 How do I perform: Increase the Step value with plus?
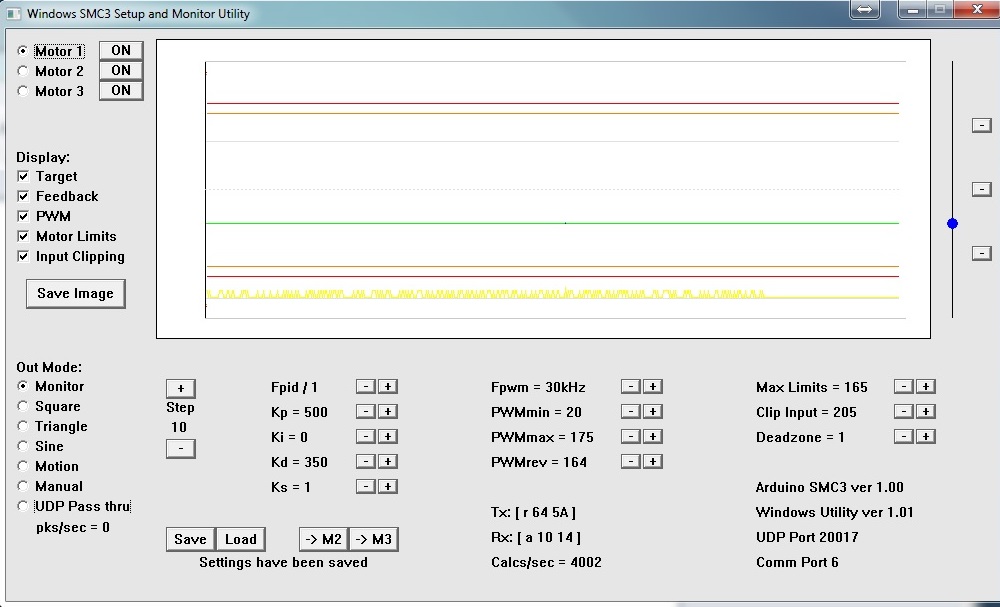tap(180, 388)
